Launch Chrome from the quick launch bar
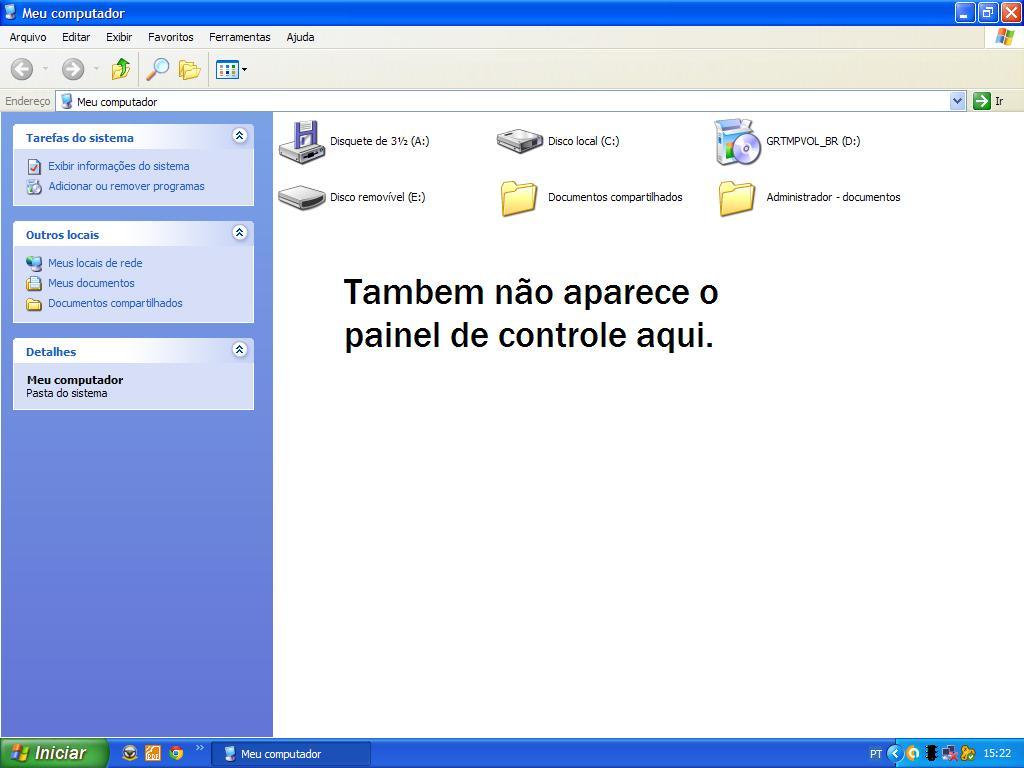The image size is (1024, 768). [176, 753]
